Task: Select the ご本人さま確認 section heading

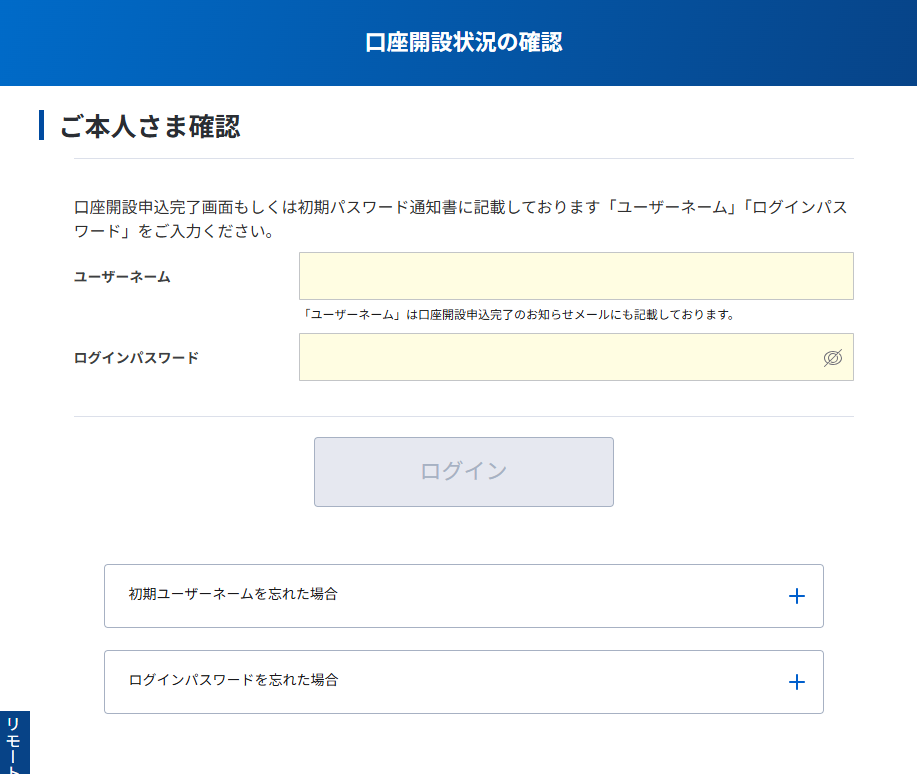Action: pyautogui.click(x=150, y=127)
